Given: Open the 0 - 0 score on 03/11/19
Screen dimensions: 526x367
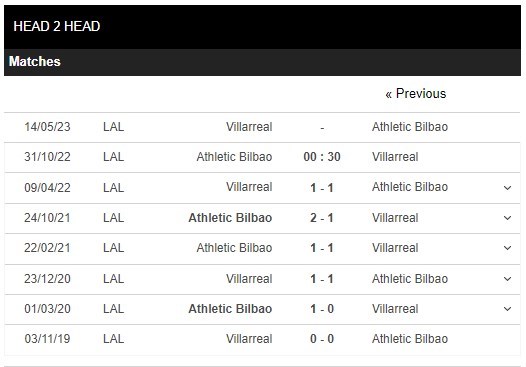Looking at the screenshot, I should (322, 339).
